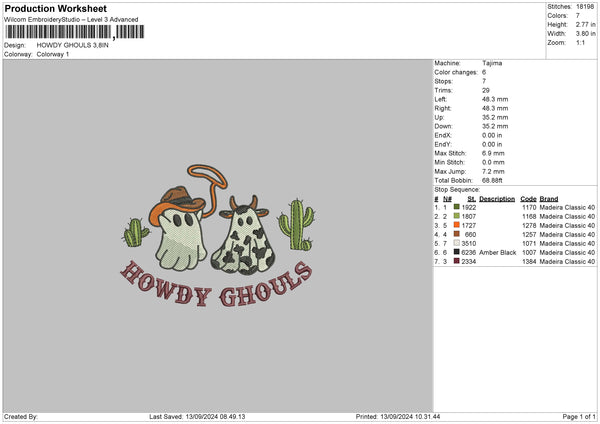Click the maroon 2334 thread swatch
Screen dimensions: 600x424
coord(457,261)
